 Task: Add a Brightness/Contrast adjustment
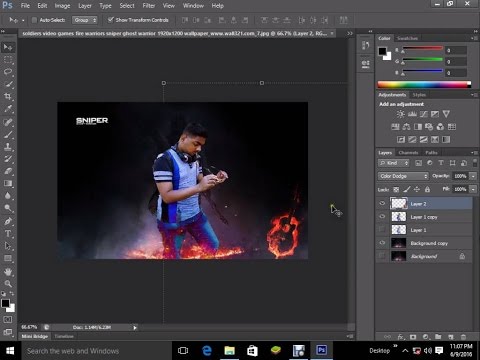(x=400, y=114)
